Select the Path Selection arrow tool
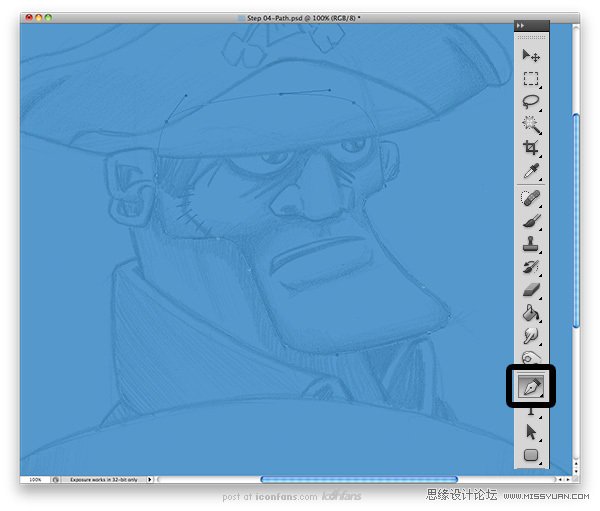This screenshot has height=511, width=600. click(531, 432)
